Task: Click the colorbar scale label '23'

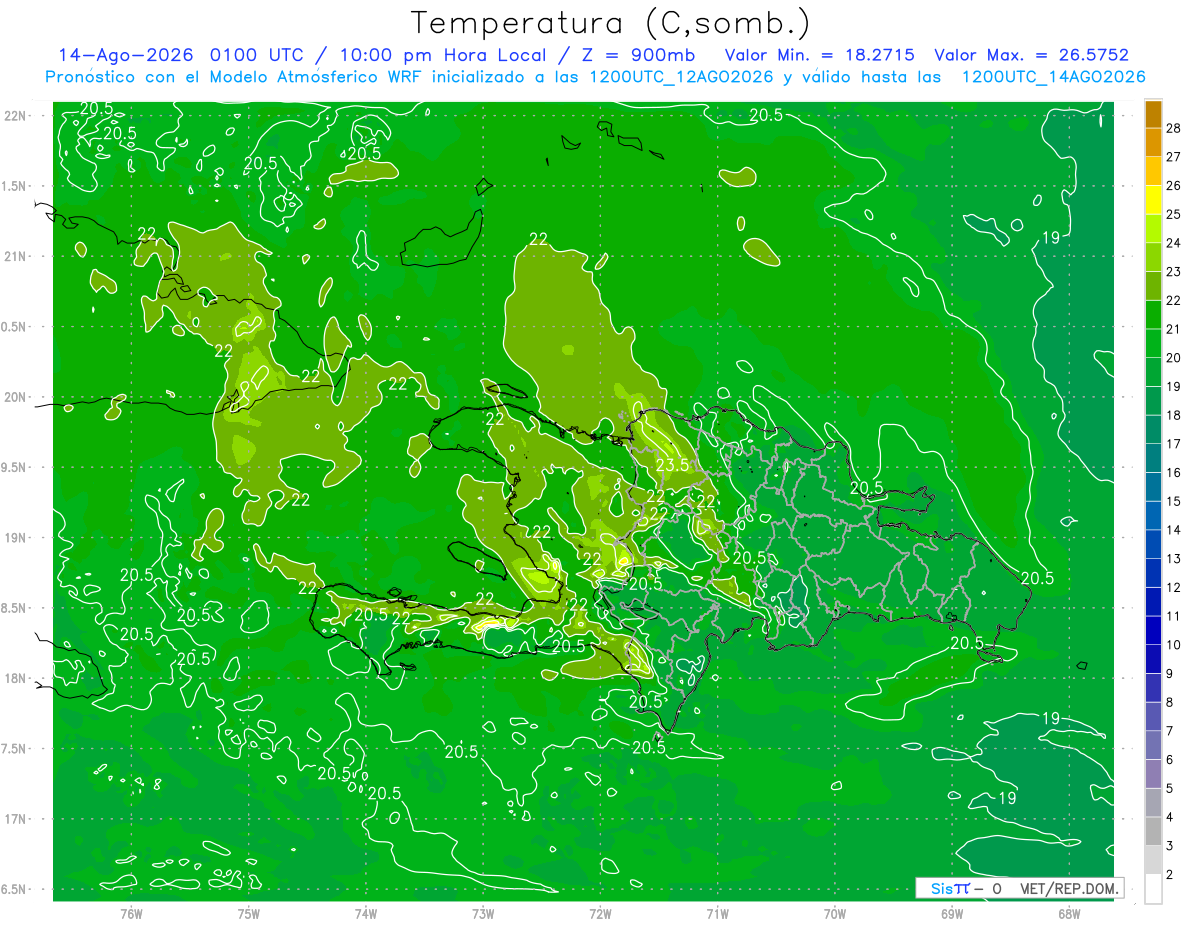Action: pos(1174,271)
